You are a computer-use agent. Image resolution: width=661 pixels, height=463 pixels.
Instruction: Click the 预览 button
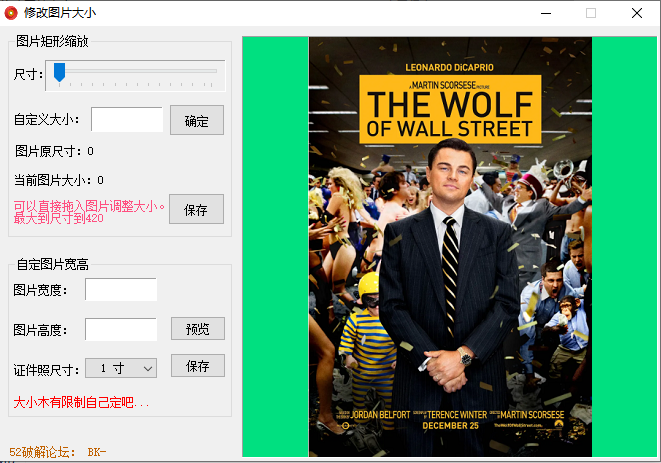pos(198,329)
